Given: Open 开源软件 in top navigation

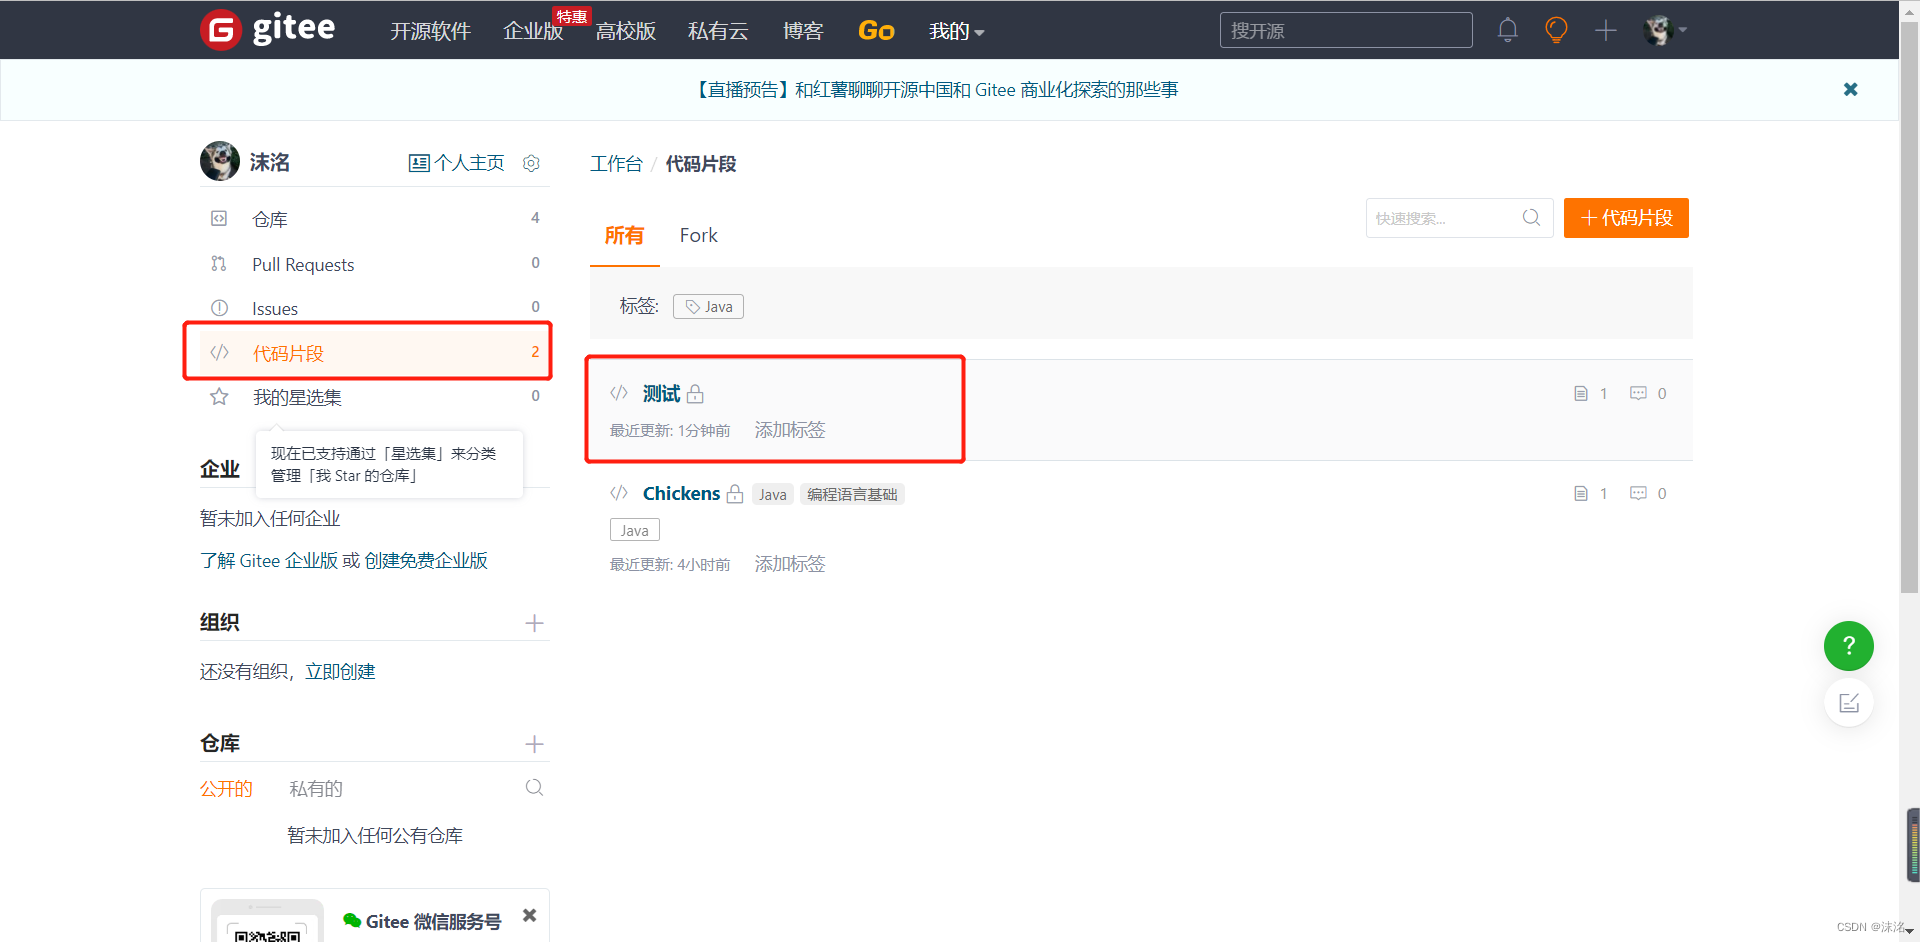Looking at the screenshot, I should click(430, 31).
